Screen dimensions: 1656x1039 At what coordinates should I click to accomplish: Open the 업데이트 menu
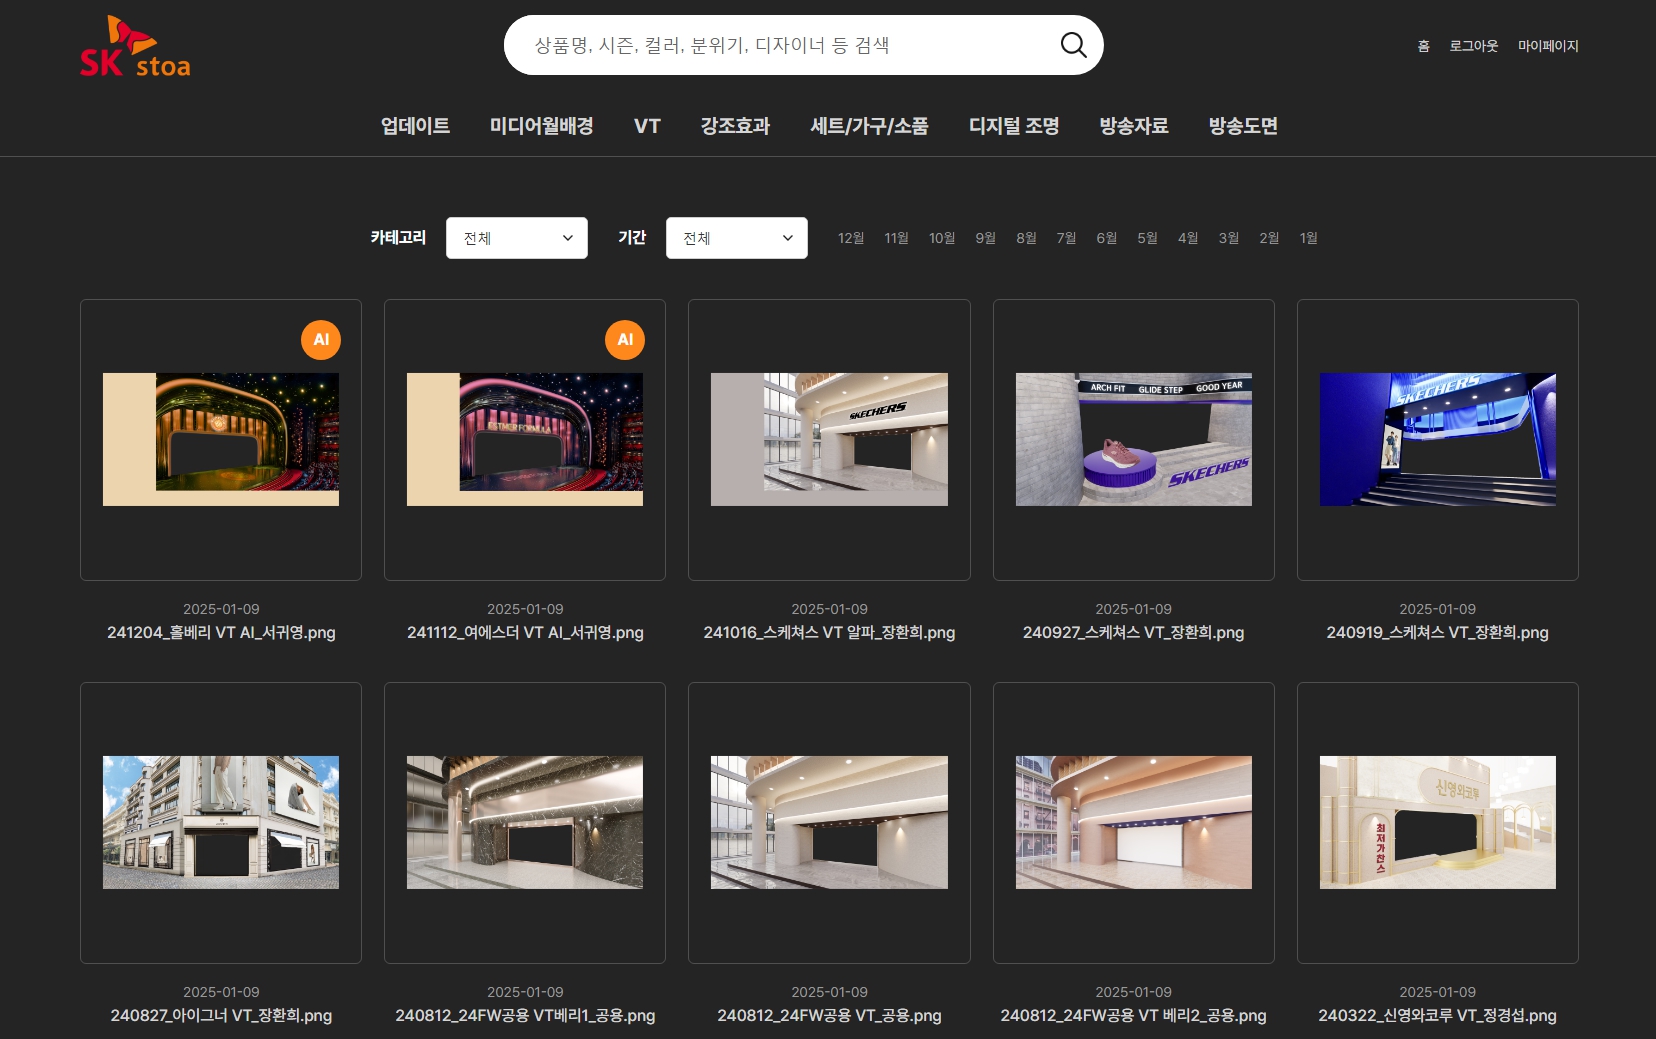pos(415,126)
